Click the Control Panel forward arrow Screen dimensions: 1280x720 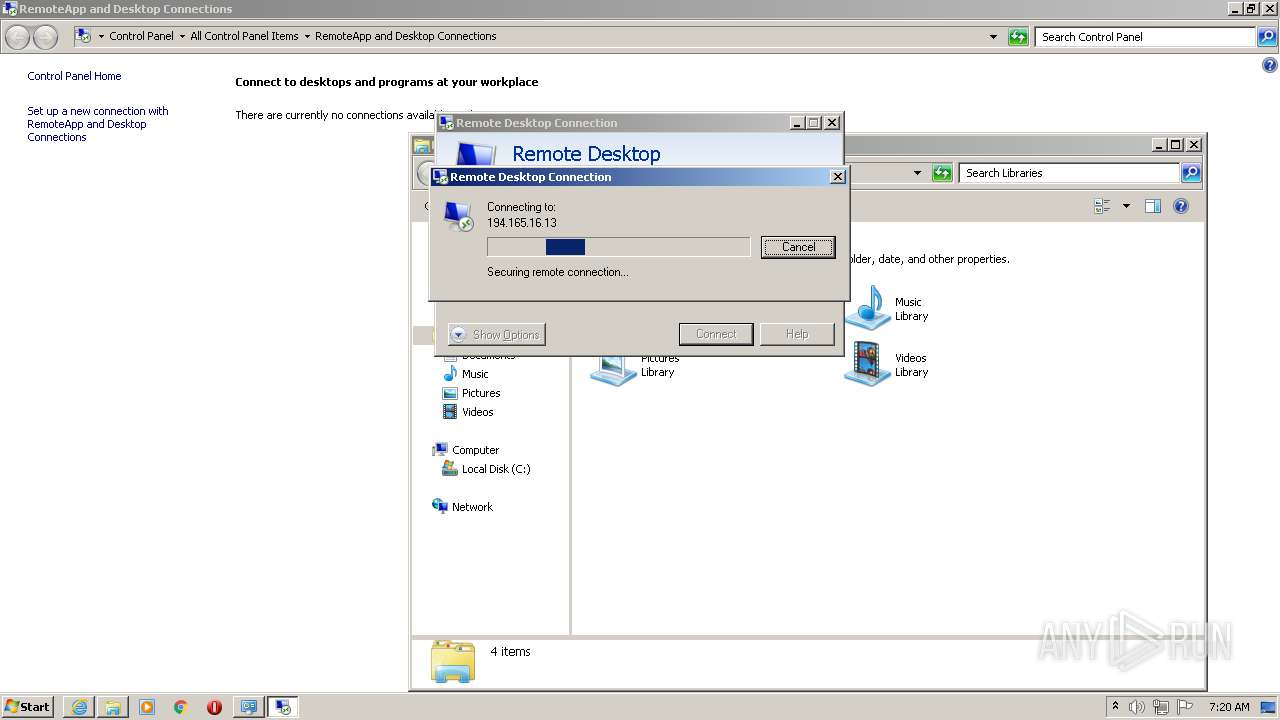pyautogui.click(x=45, y=37)
